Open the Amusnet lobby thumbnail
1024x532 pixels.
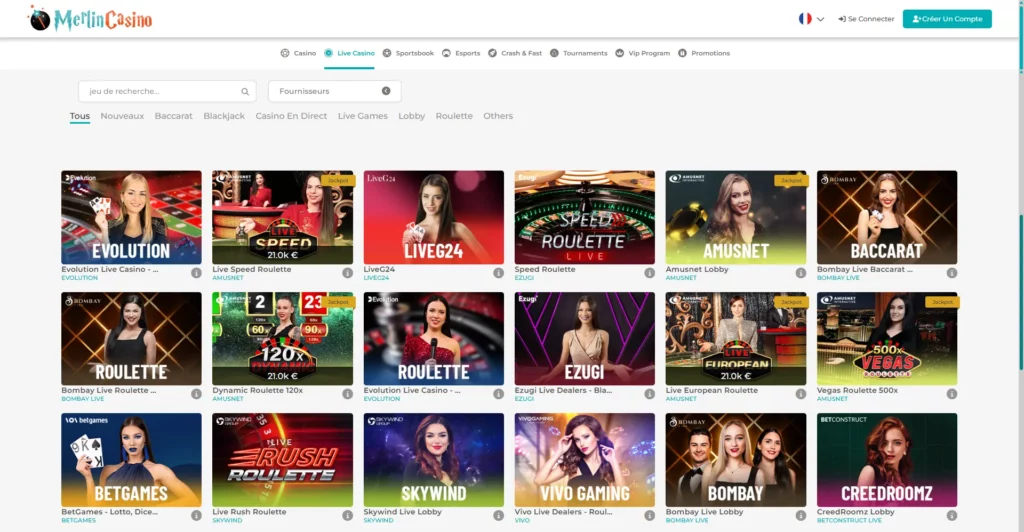pyautogui.click(x=735, y=217)
